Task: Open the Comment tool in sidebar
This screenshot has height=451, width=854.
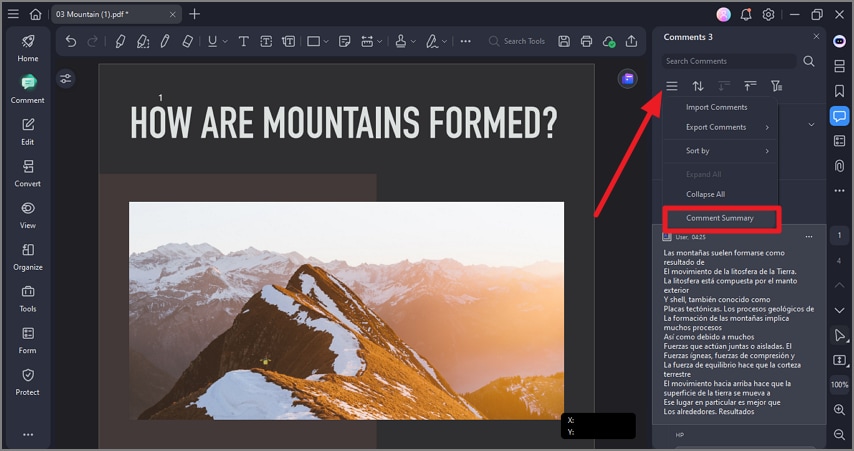Action: coord(28,90)
